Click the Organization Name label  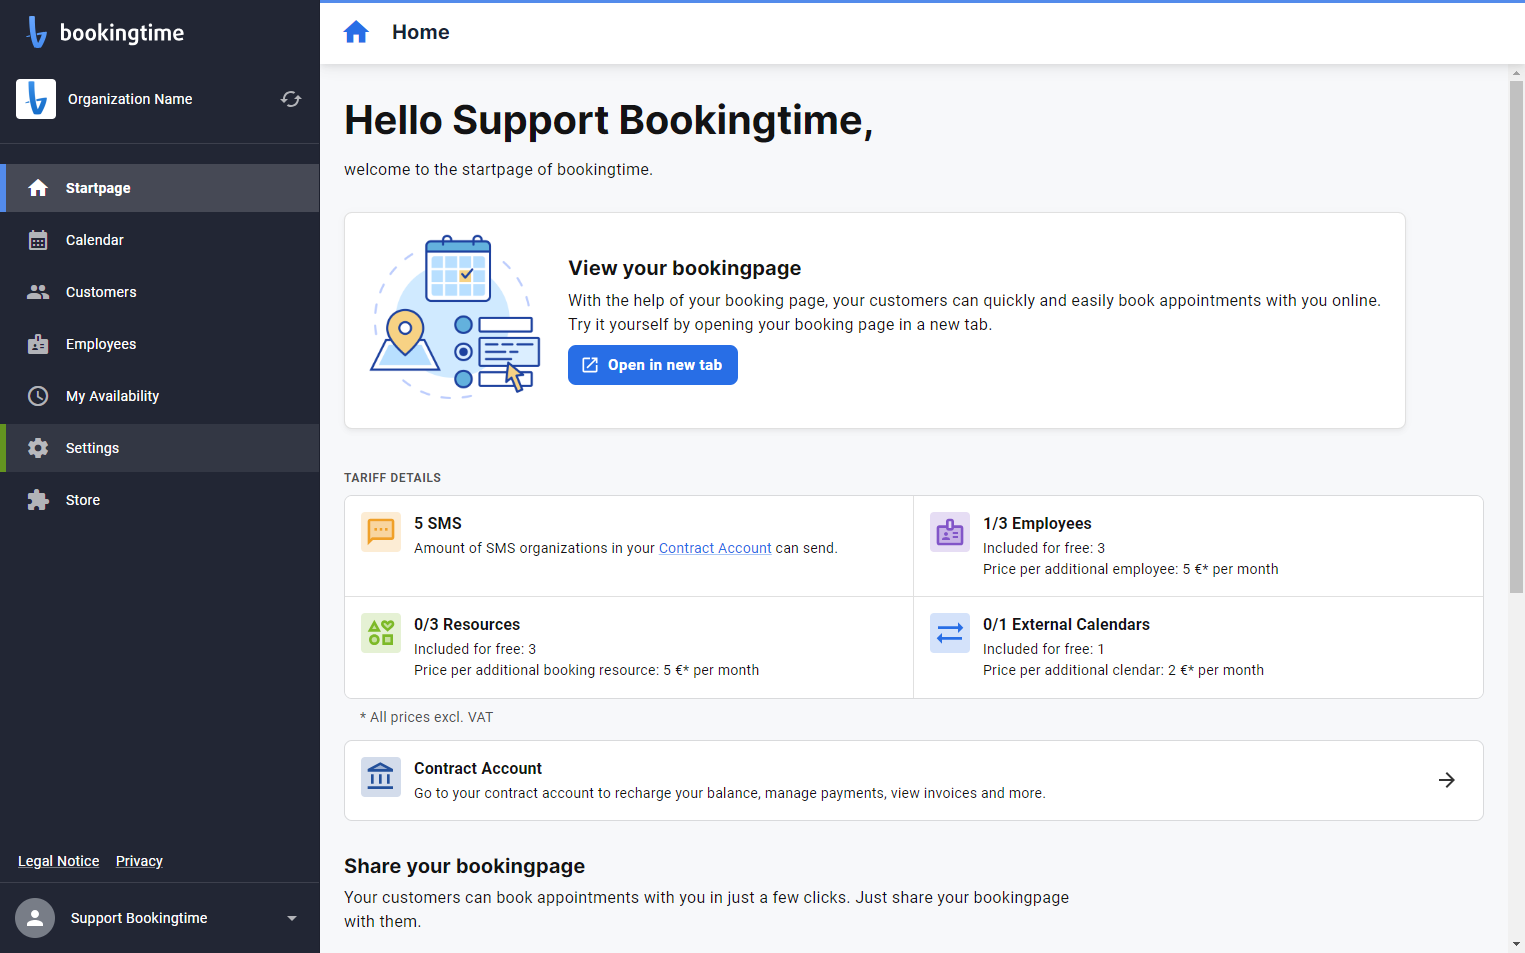tap(130, 99)
